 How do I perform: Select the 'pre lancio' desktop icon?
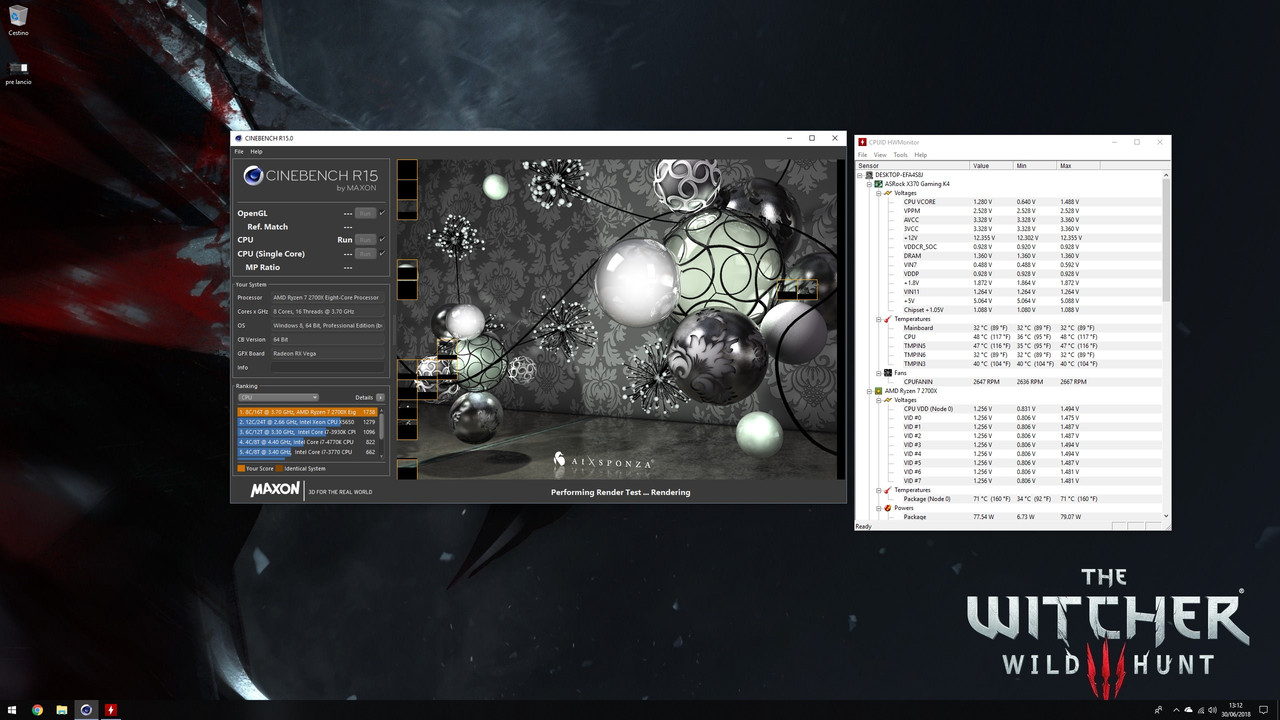[18, 72]
